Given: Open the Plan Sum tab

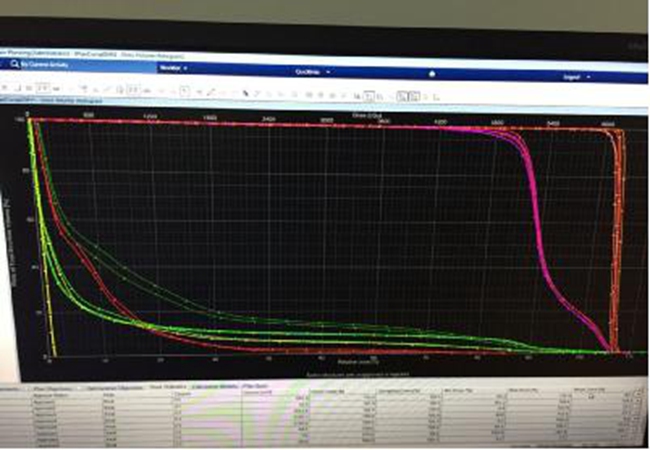Looking at the screenshot, I should (250, 384).
